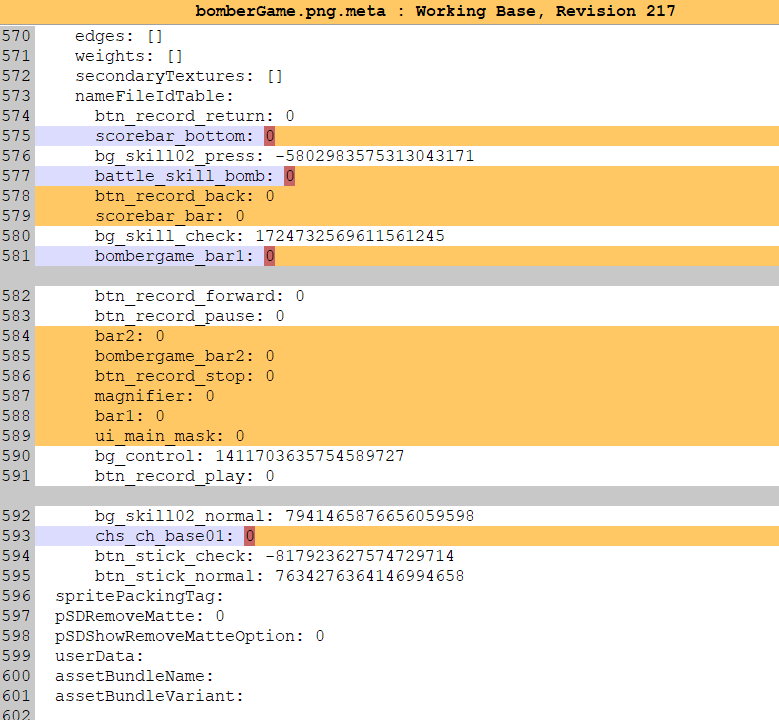Screen dimensions: 779x720
Task: Click the 'btn_record_return: 0' line
Action: (194, 116)
